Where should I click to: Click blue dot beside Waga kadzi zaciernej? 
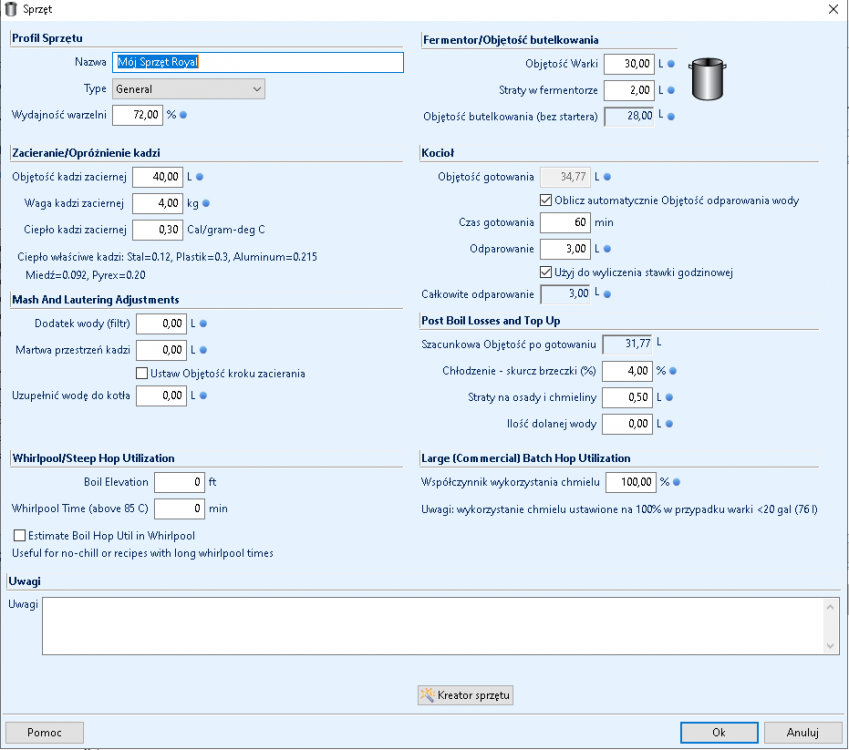pyautogui.click(x=206, y=203)
